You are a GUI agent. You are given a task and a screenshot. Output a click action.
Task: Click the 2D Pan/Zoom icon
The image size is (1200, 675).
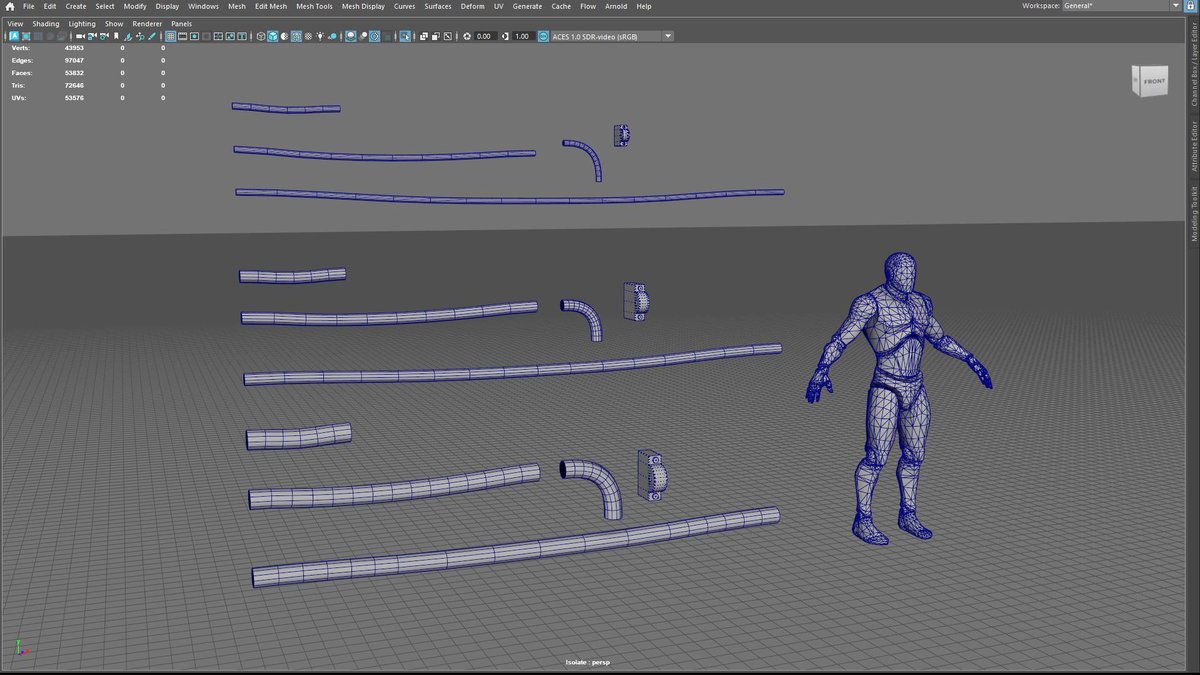click(140, 36)
